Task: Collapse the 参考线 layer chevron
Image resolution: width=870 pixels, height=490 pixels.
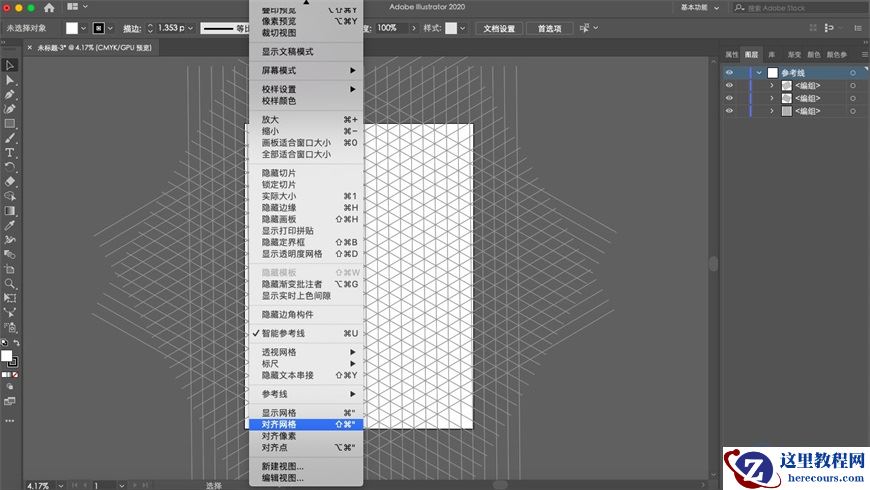Action: tap(759, 73)
